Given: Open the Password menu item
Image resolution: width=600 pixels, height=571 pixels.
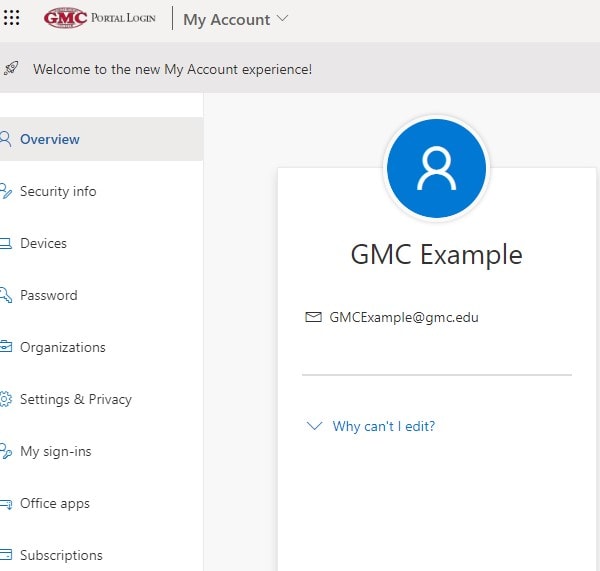Looking at the screenshot, I should [48, 295].
